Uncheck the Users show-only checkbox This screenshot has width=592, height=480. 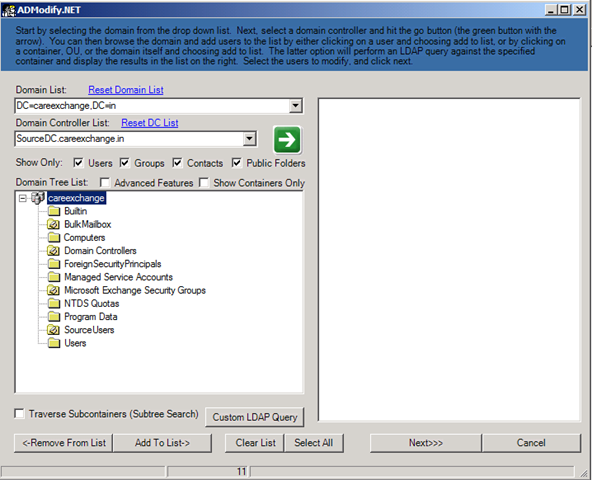pos(78,163)
